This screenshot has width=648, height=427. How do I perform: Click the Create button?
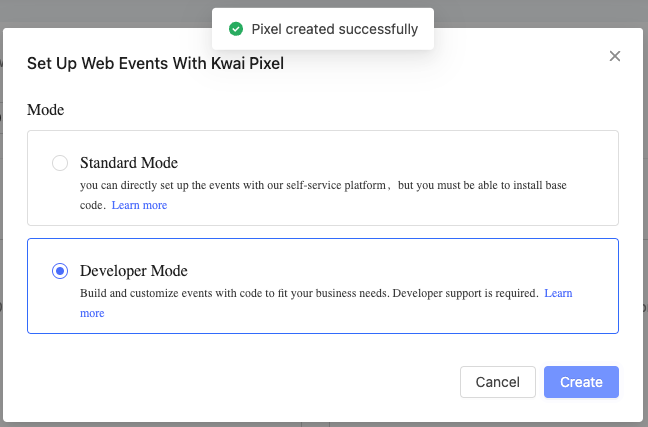pyautogui.click(x=581, y=382)
